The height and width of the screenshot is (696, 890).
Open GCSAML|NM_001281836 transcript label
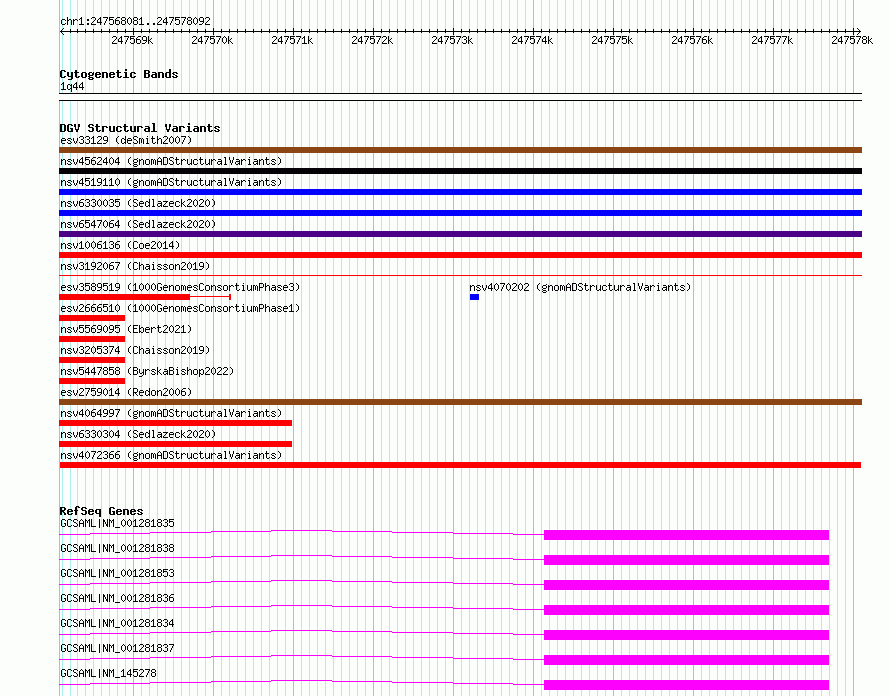(117, 598)
